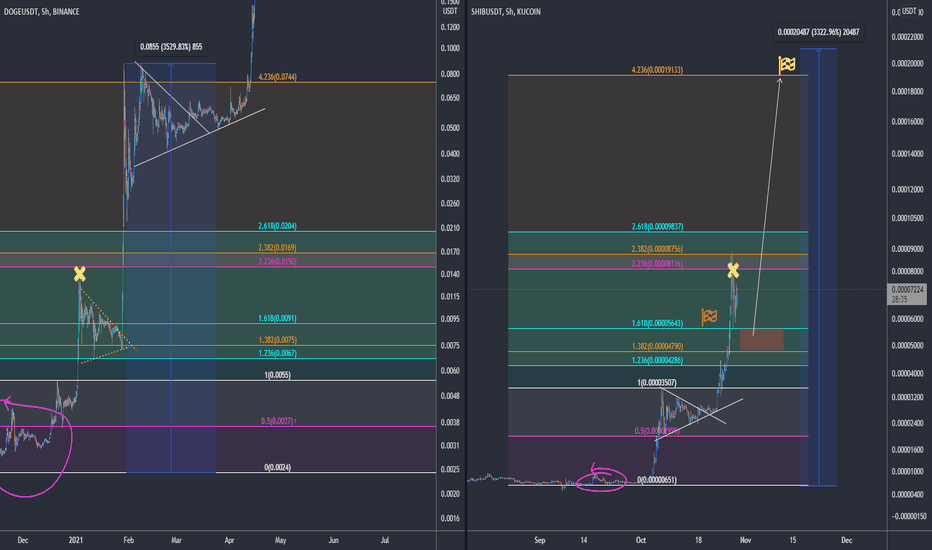This screenshot has height=550, width=932.
Task: Select the 4.236(0.0744) Fibonacci level label
Action: pyautogui.click(x=278, y=77)
